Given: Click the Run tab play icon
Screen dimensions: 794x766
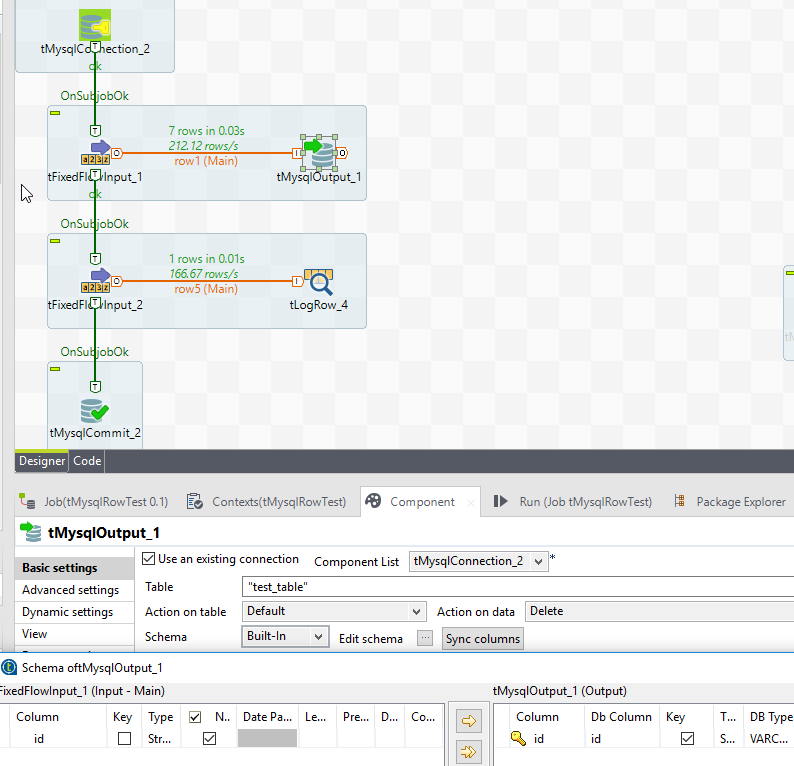Looking at the screenshot, I should pos(500,501).
